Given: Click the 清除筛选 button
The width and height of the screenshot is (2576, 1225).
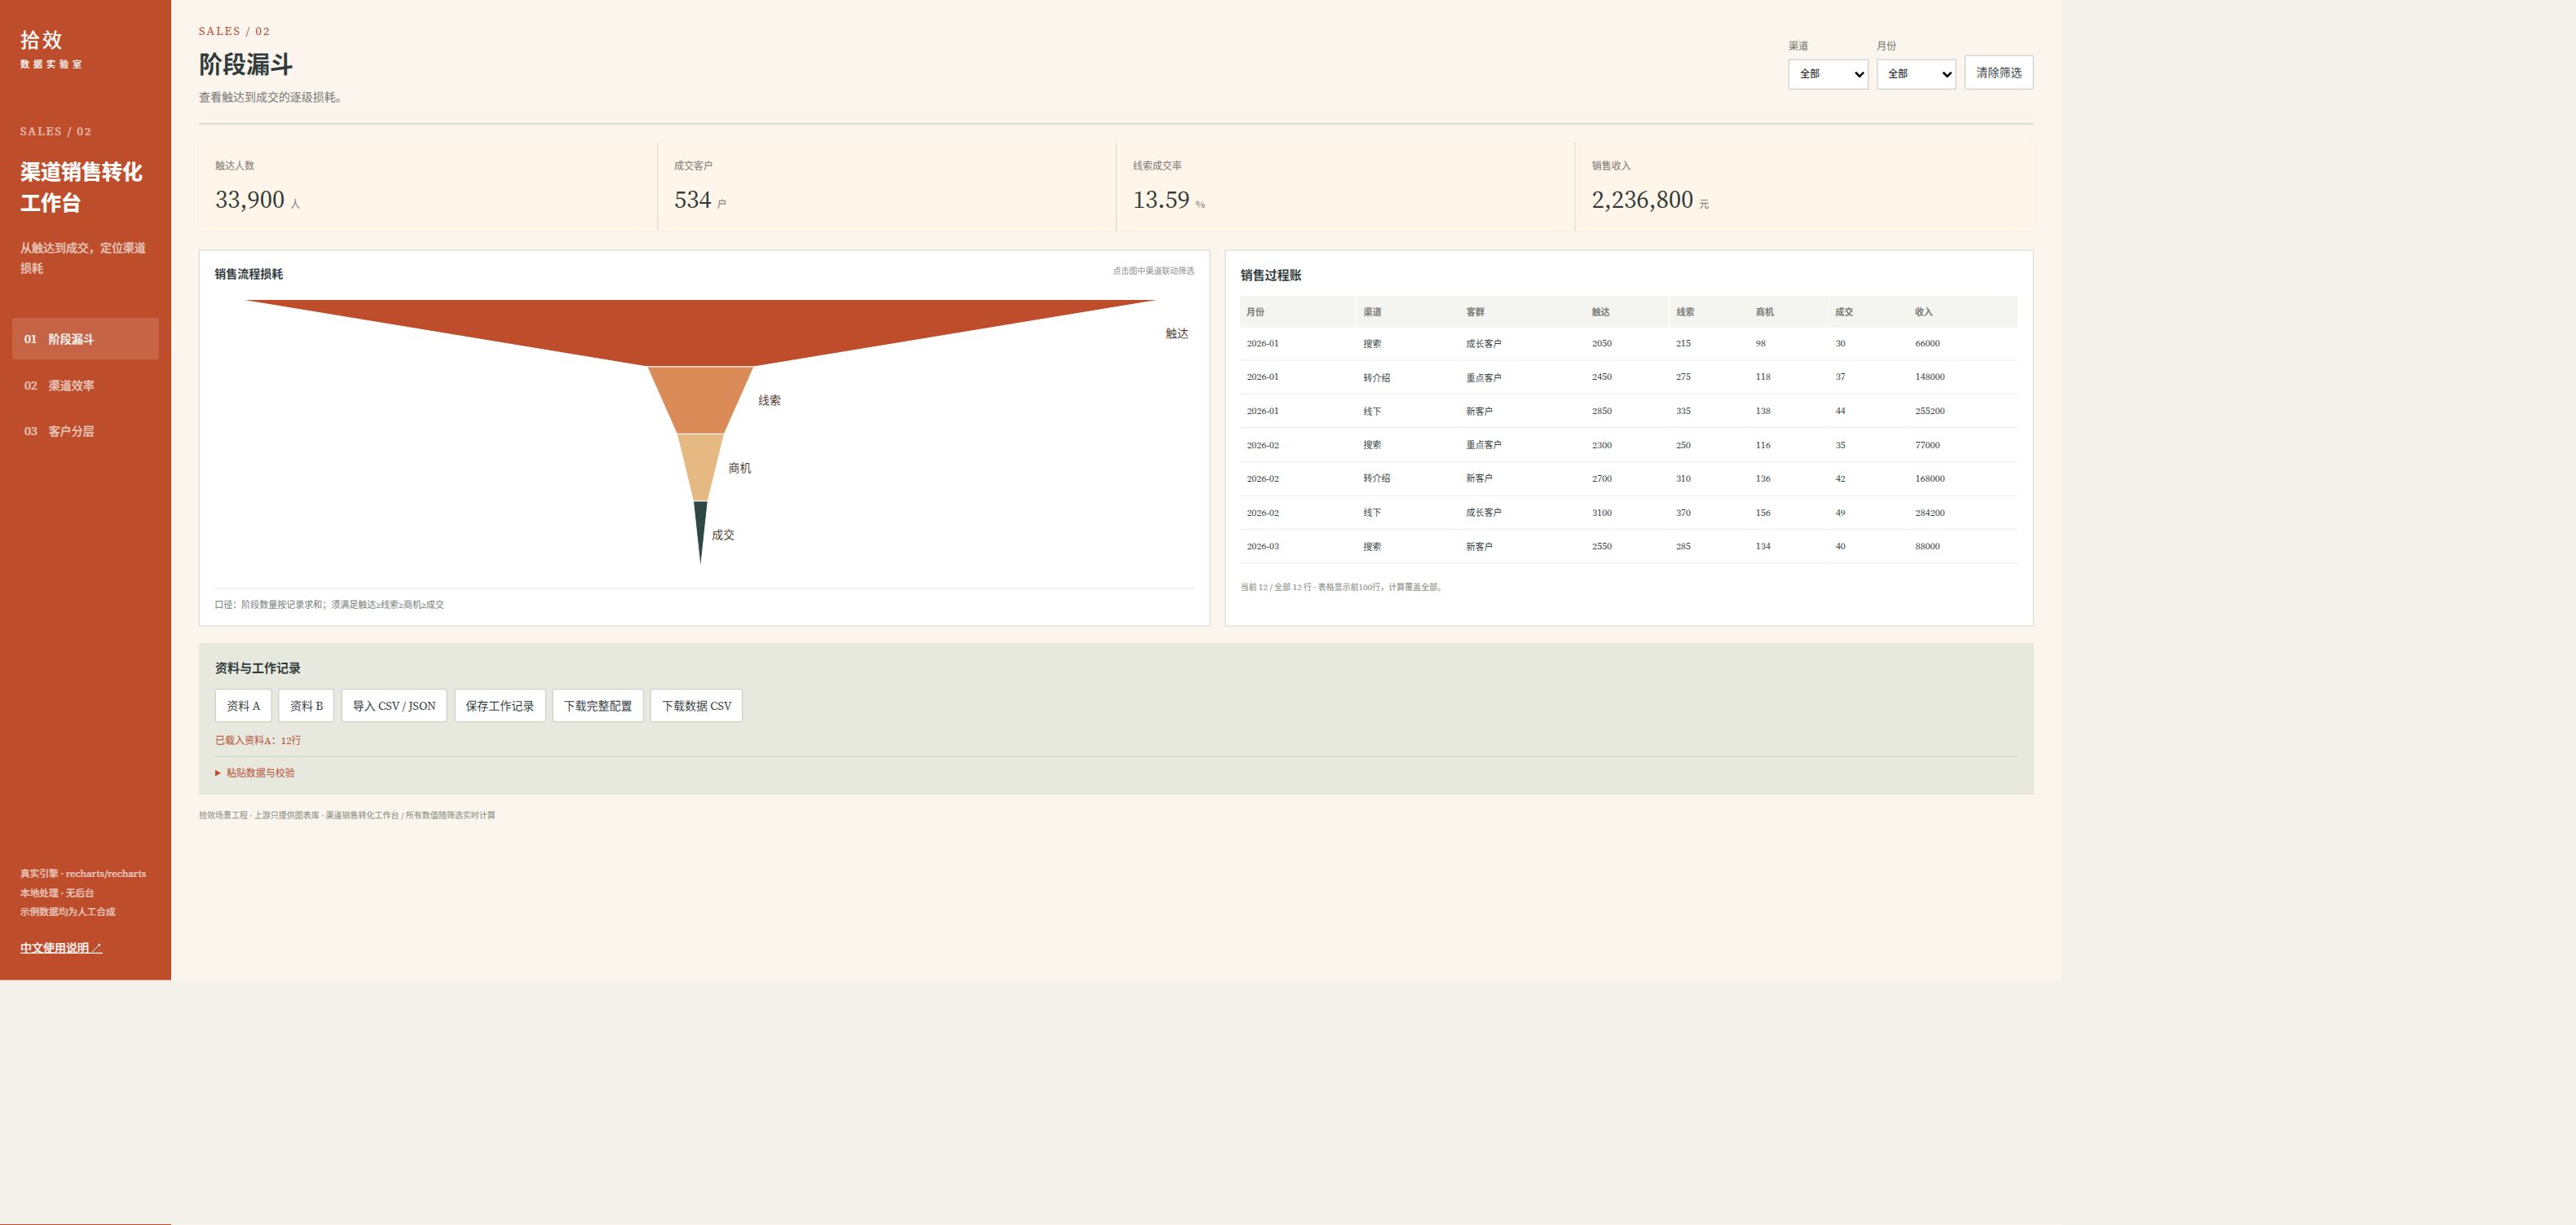Looking at the screenshot, I should point(1998,73).
